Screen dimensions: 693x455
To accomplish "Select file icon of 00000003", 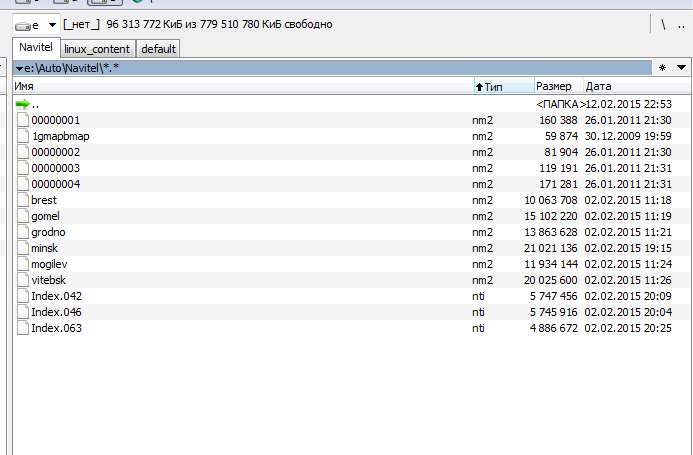I will point(23,168).
